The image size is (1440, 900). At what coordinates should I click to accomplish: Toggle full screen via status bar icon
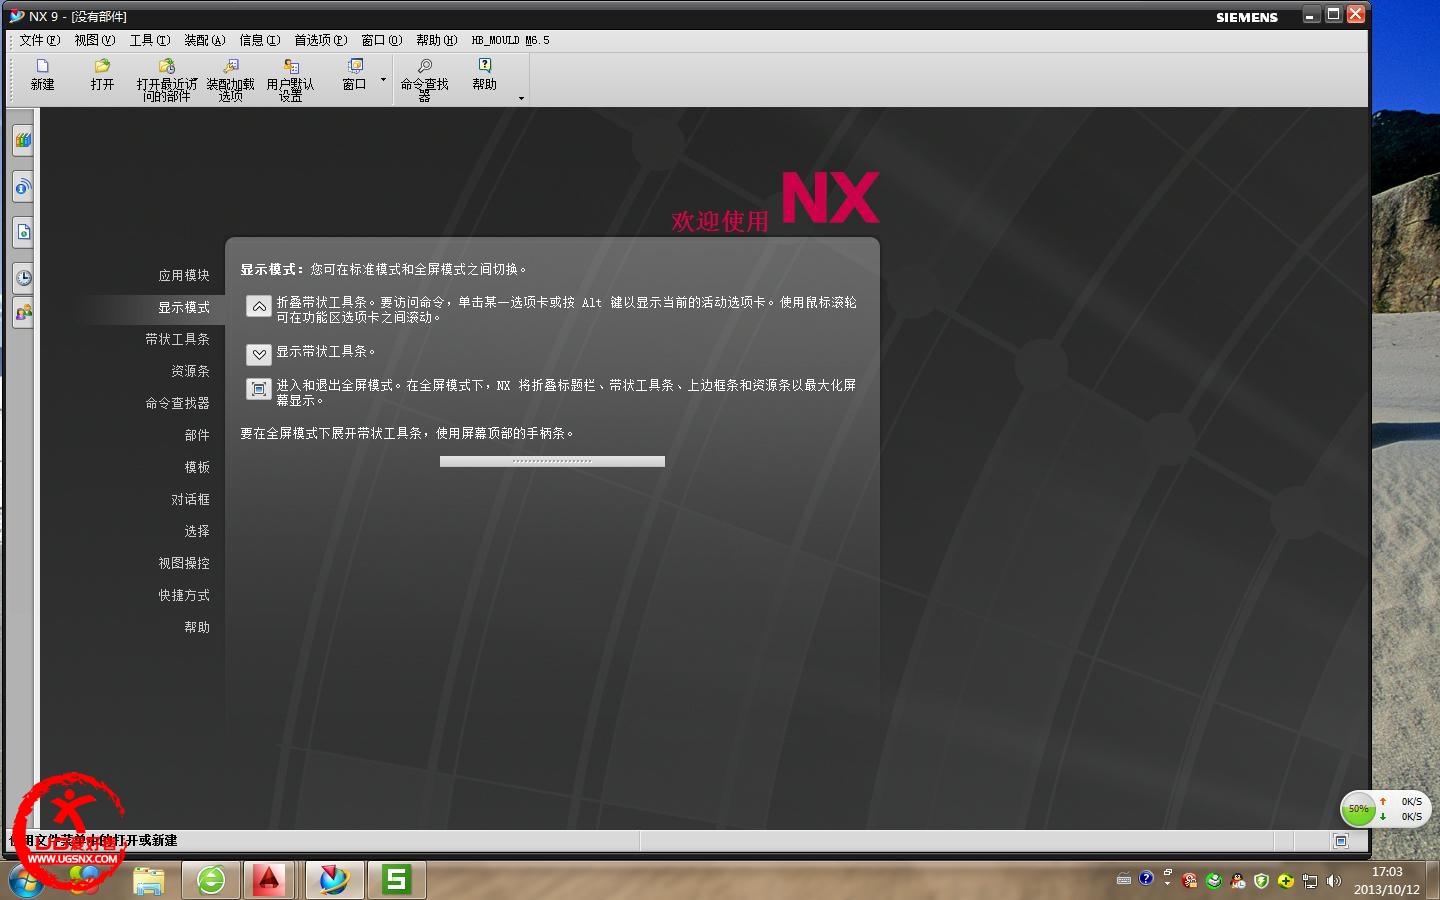click(x=1341, y=841)
